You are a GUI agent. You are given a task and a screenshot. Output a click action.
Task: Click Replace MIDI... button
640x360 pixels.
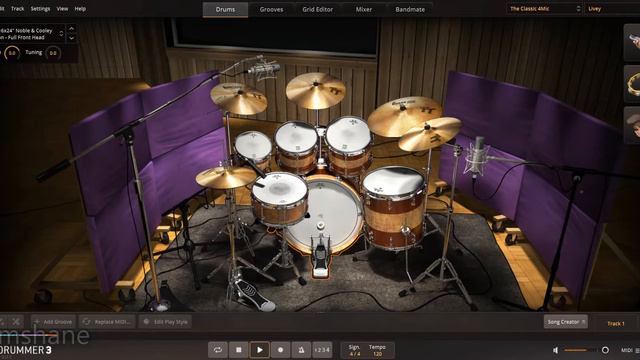108,322
